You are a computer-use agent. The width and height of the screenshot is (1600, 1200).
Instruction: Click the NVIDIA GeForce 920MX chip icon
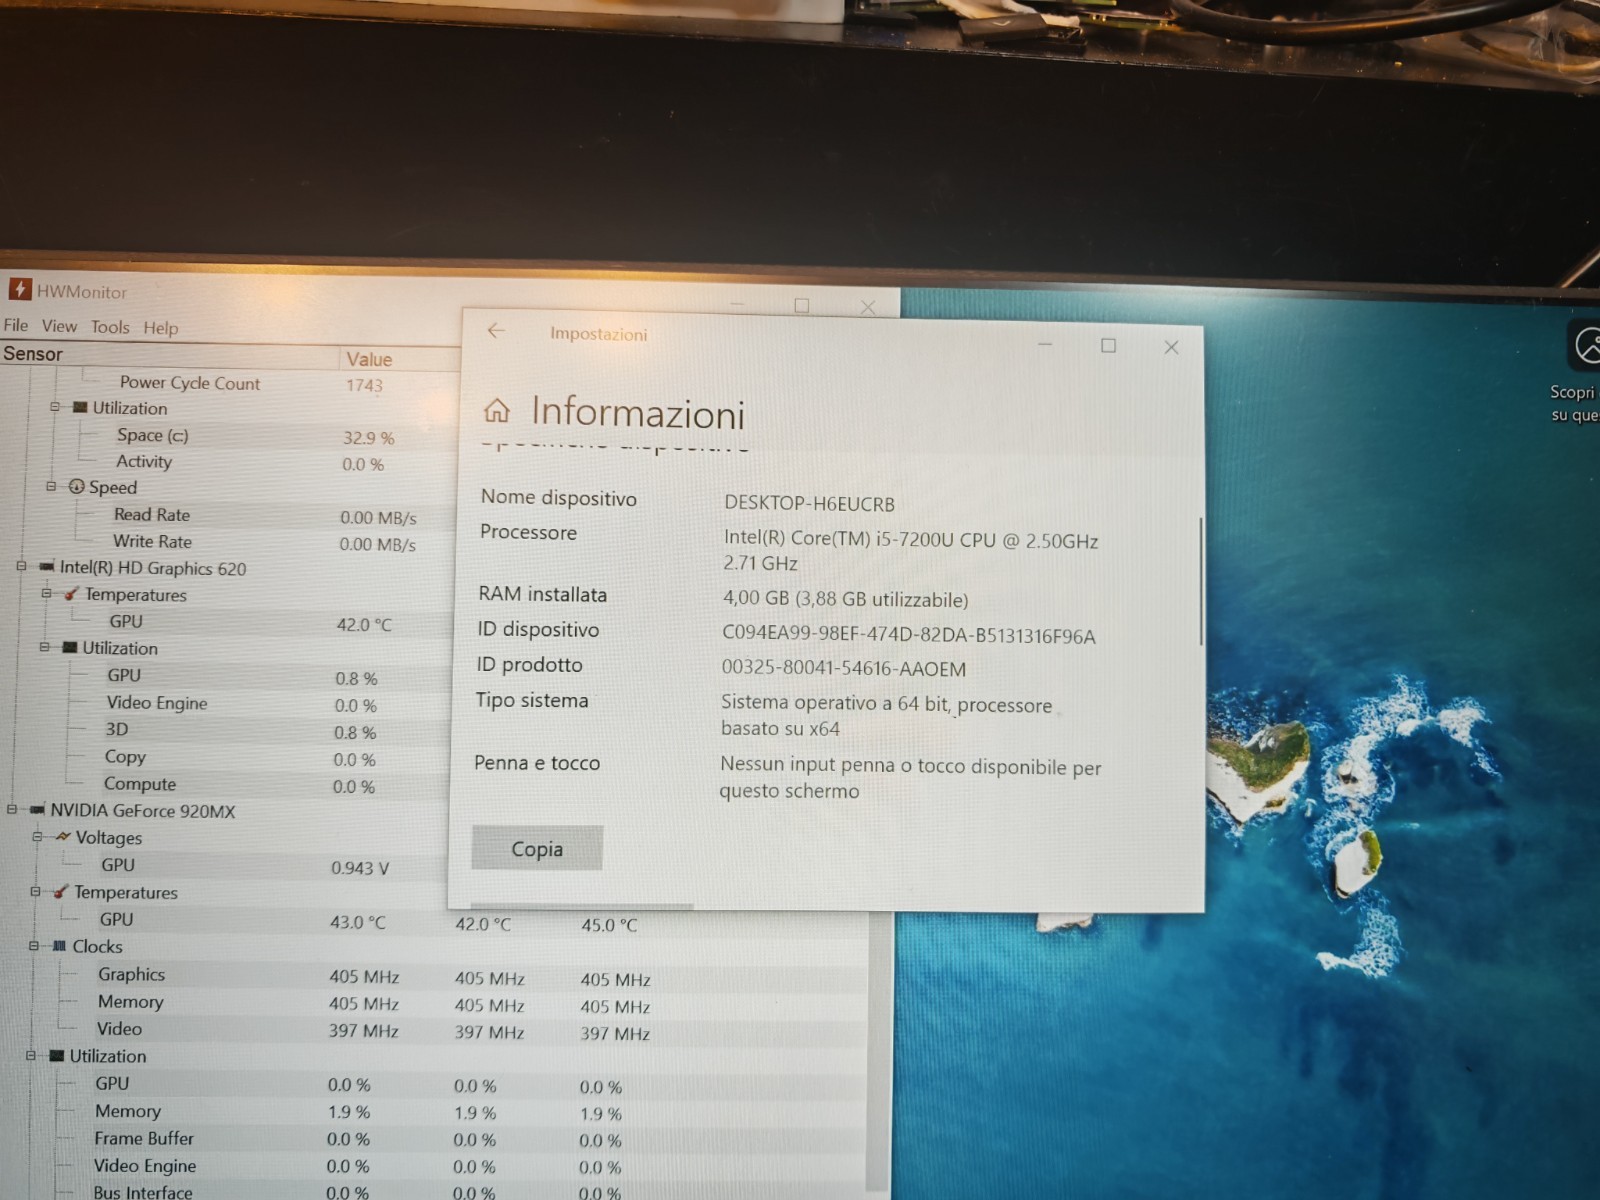[x=37, y=810]
